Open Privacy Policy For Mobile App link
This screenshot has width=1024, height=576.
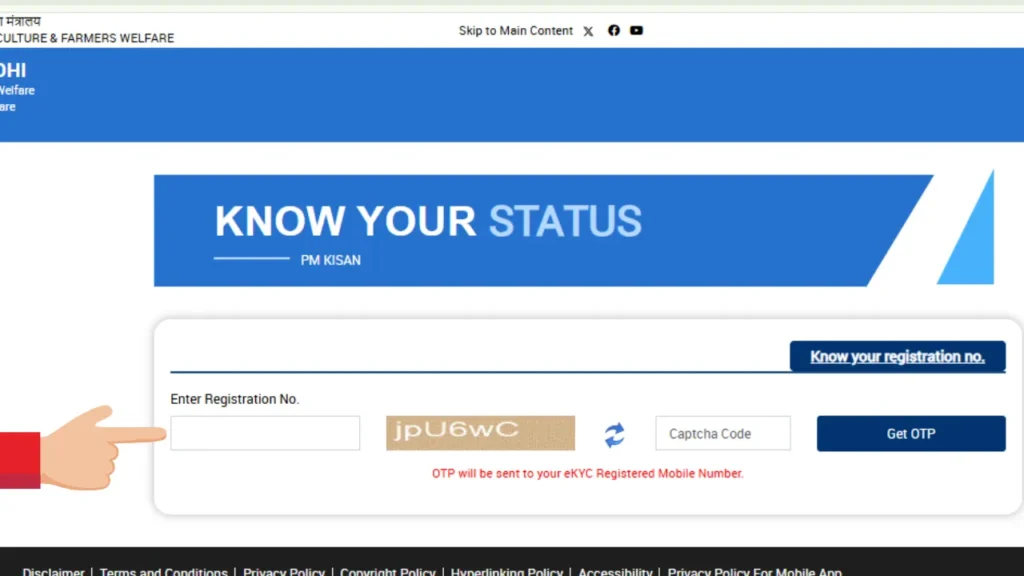click(x=754, y=571)
